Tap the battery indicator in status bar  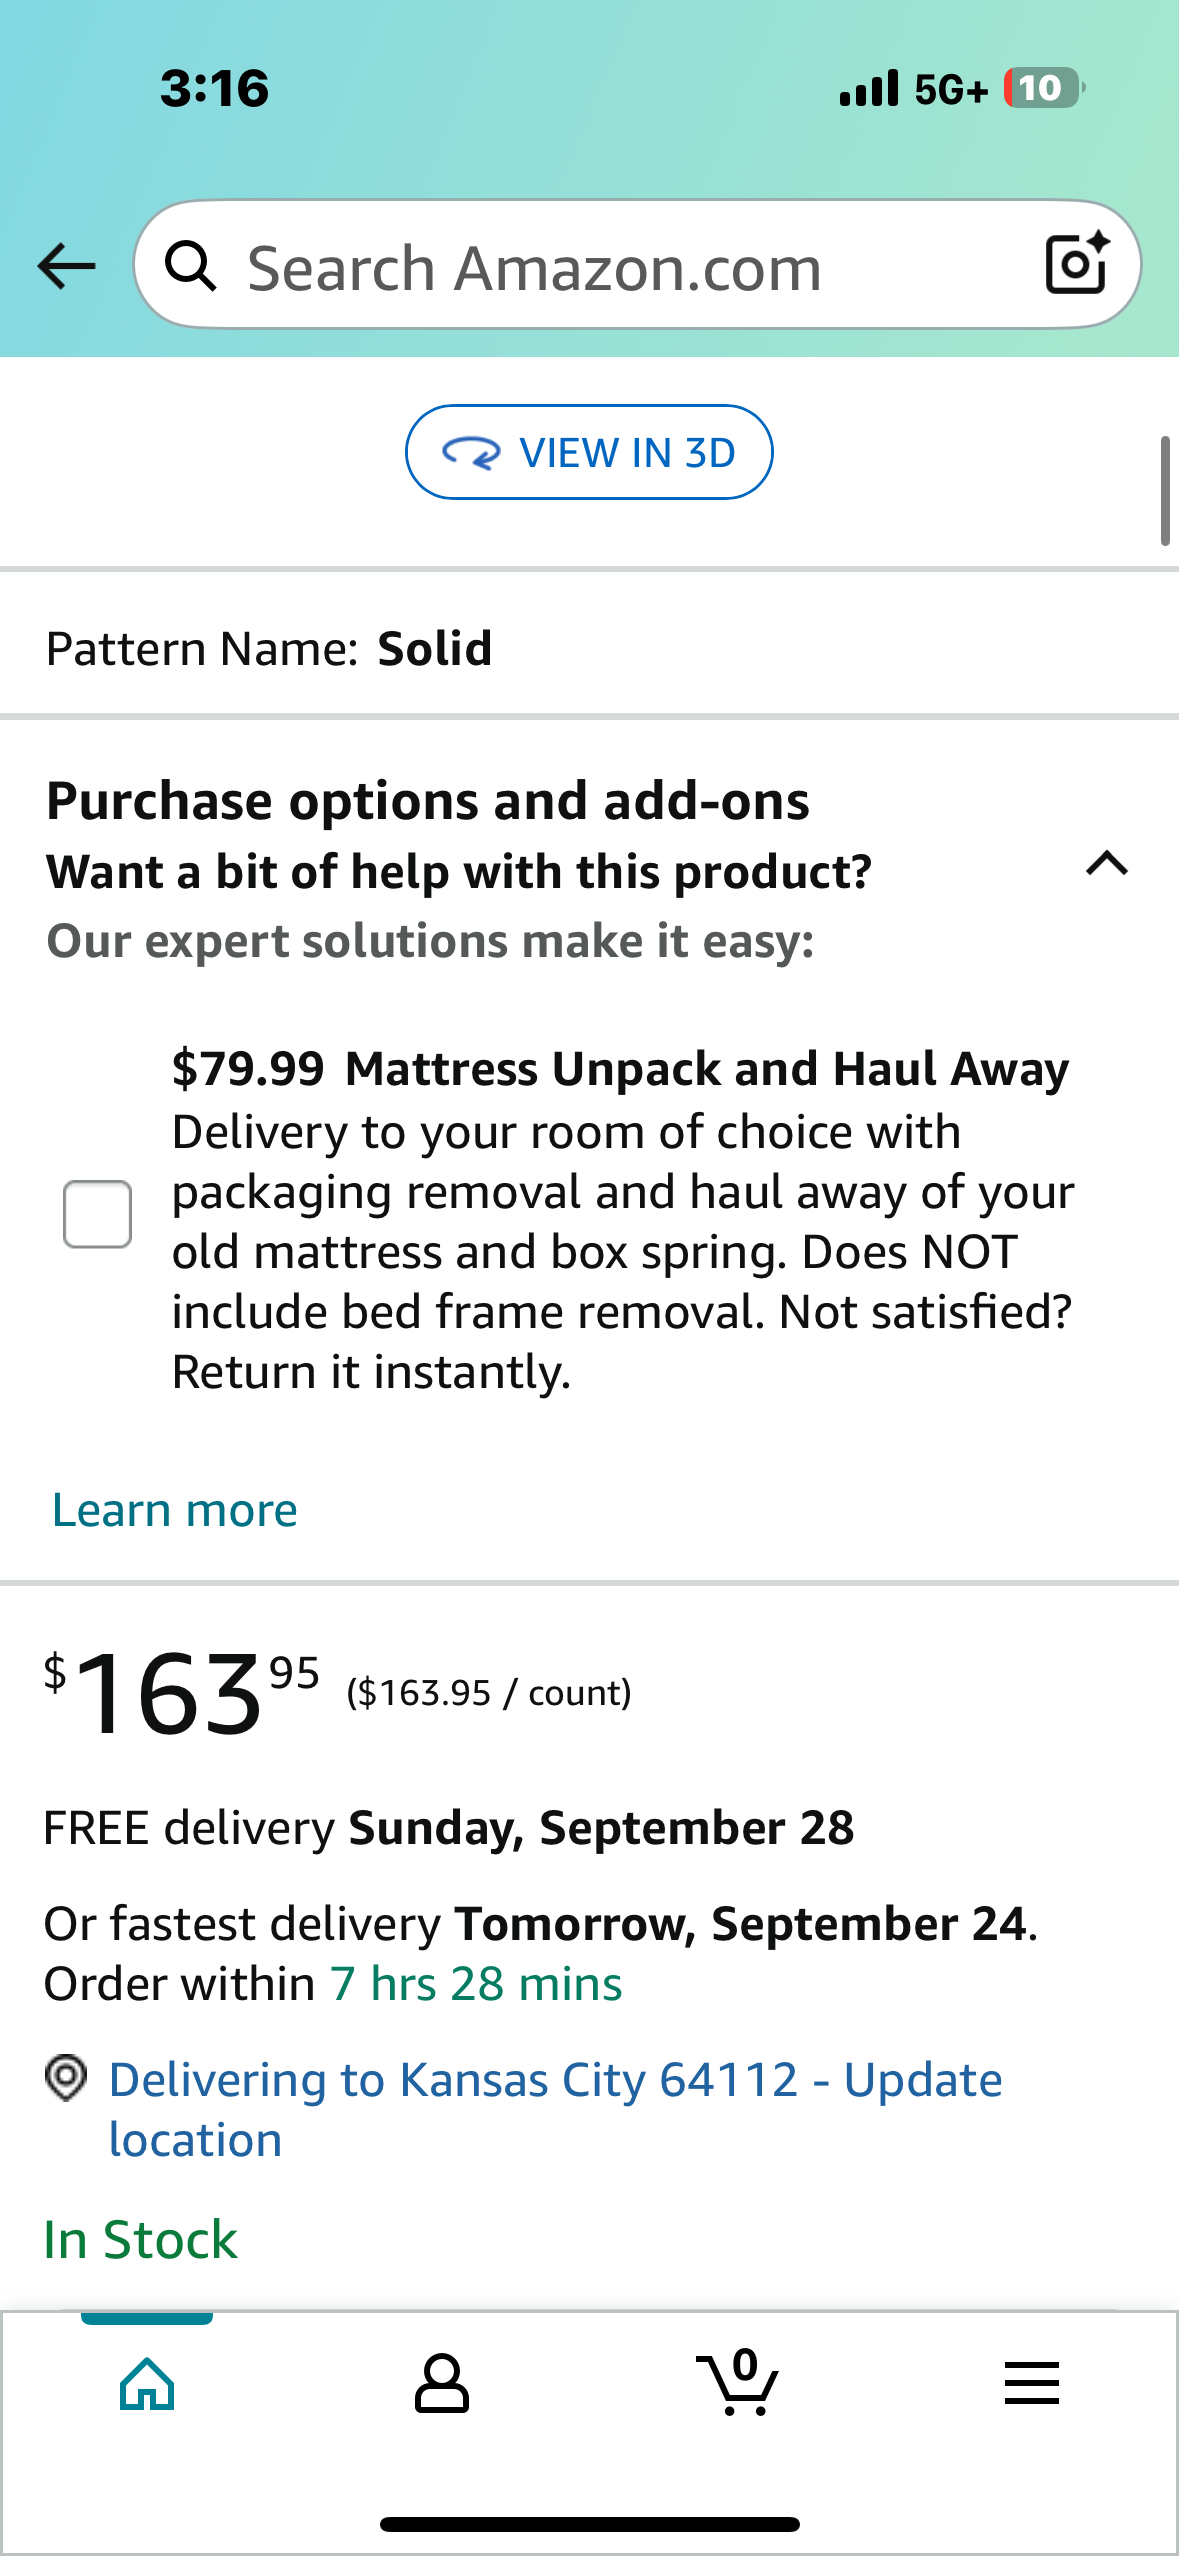click(1043, 88)
